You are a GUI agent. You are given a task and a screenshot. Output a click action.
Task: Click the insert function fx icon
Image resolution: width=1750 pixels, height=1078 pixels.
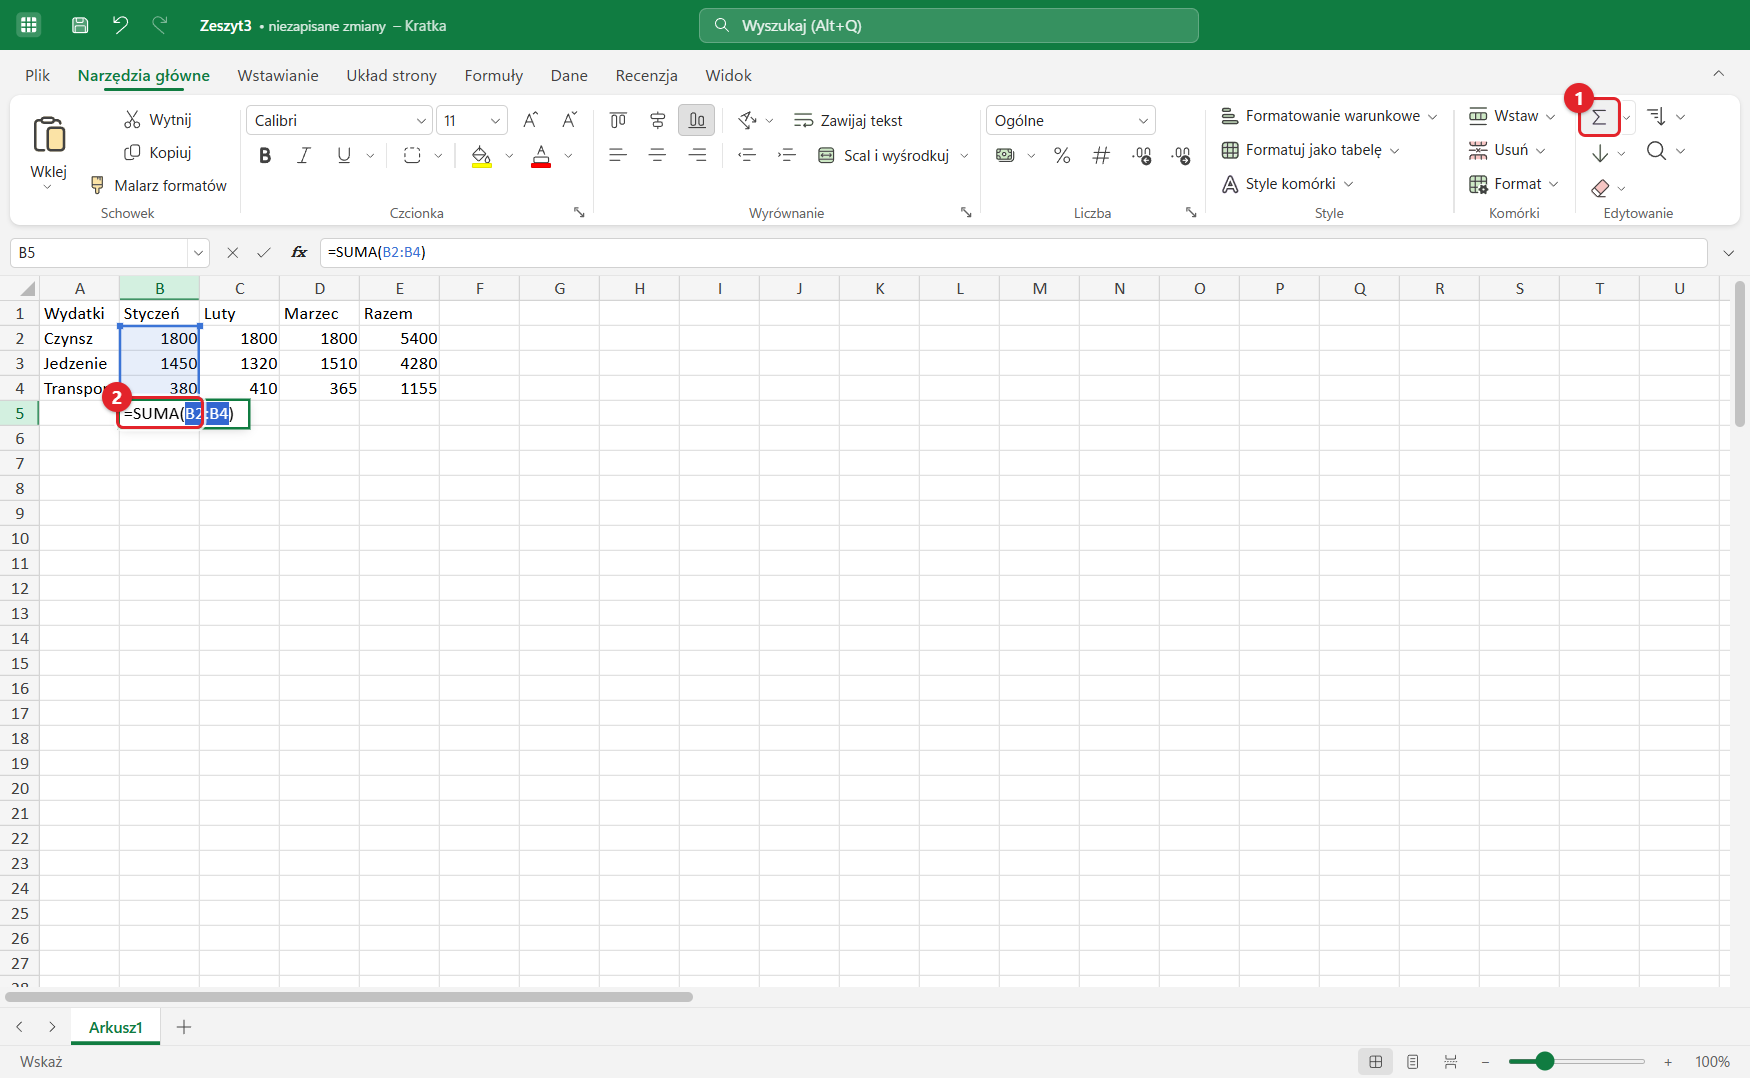pos(299,252)
